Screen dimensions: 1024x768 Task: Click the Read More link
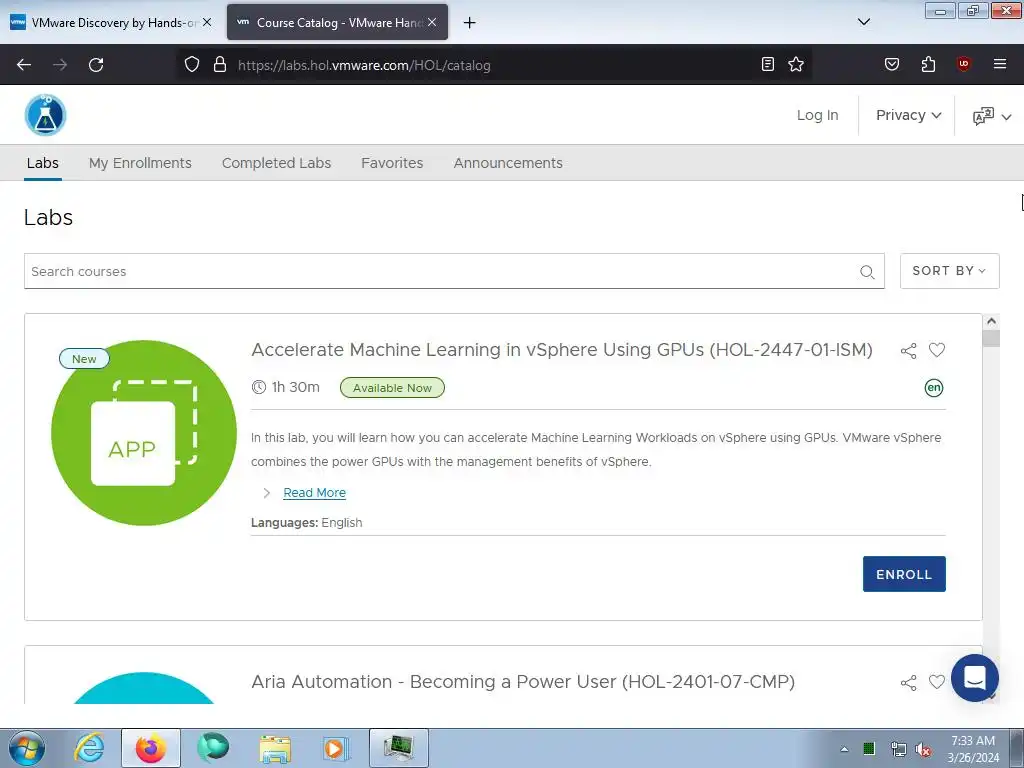[x=314, y=493]
